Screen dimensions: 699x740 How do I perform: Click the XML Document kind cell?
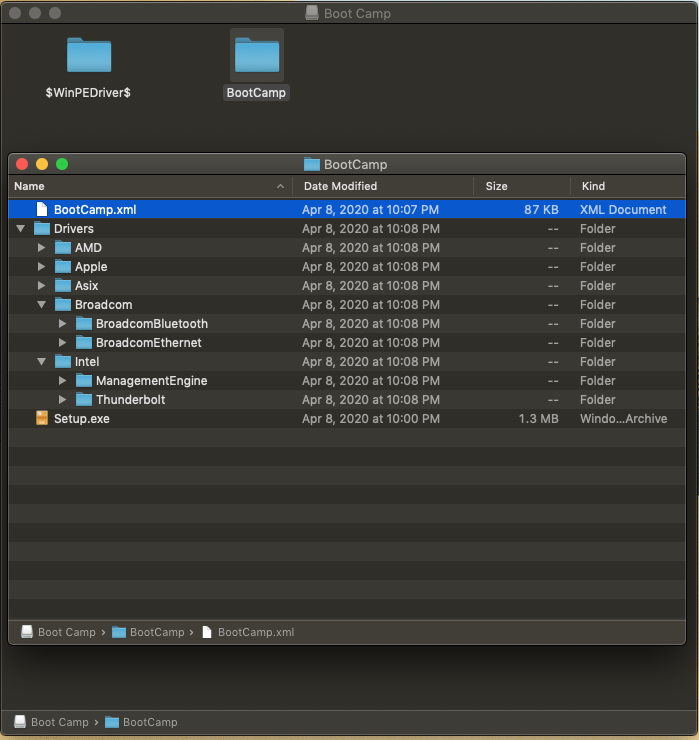(623, 210)
